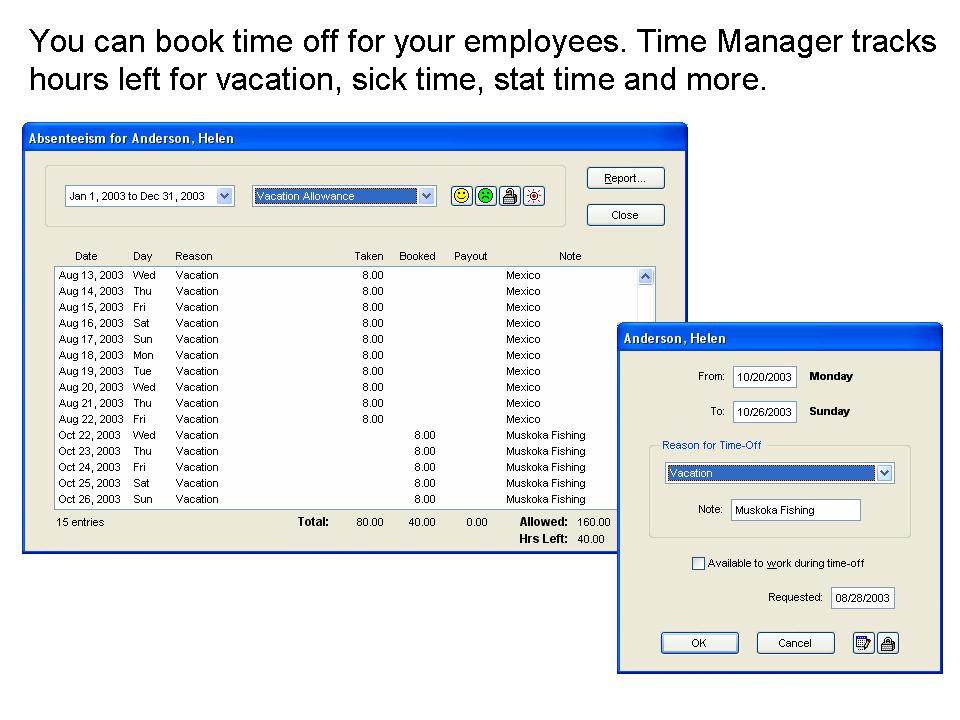Click the Allowed value 160.00
The width and height of the screenshot is (960, 720).
pyautogui.click(x=593, y=522)
